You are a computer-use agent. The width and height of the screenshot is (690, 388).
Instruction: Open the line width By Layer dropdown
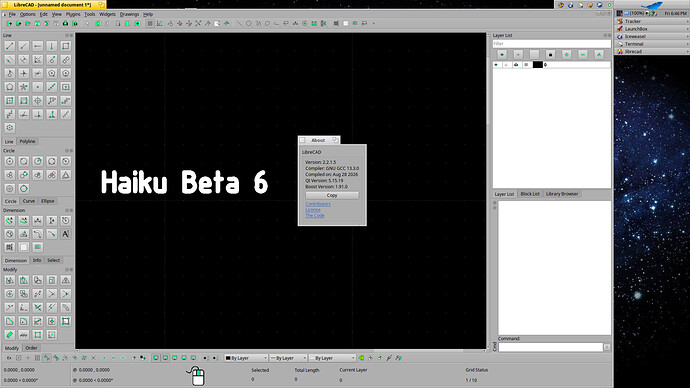pos(288,358)
